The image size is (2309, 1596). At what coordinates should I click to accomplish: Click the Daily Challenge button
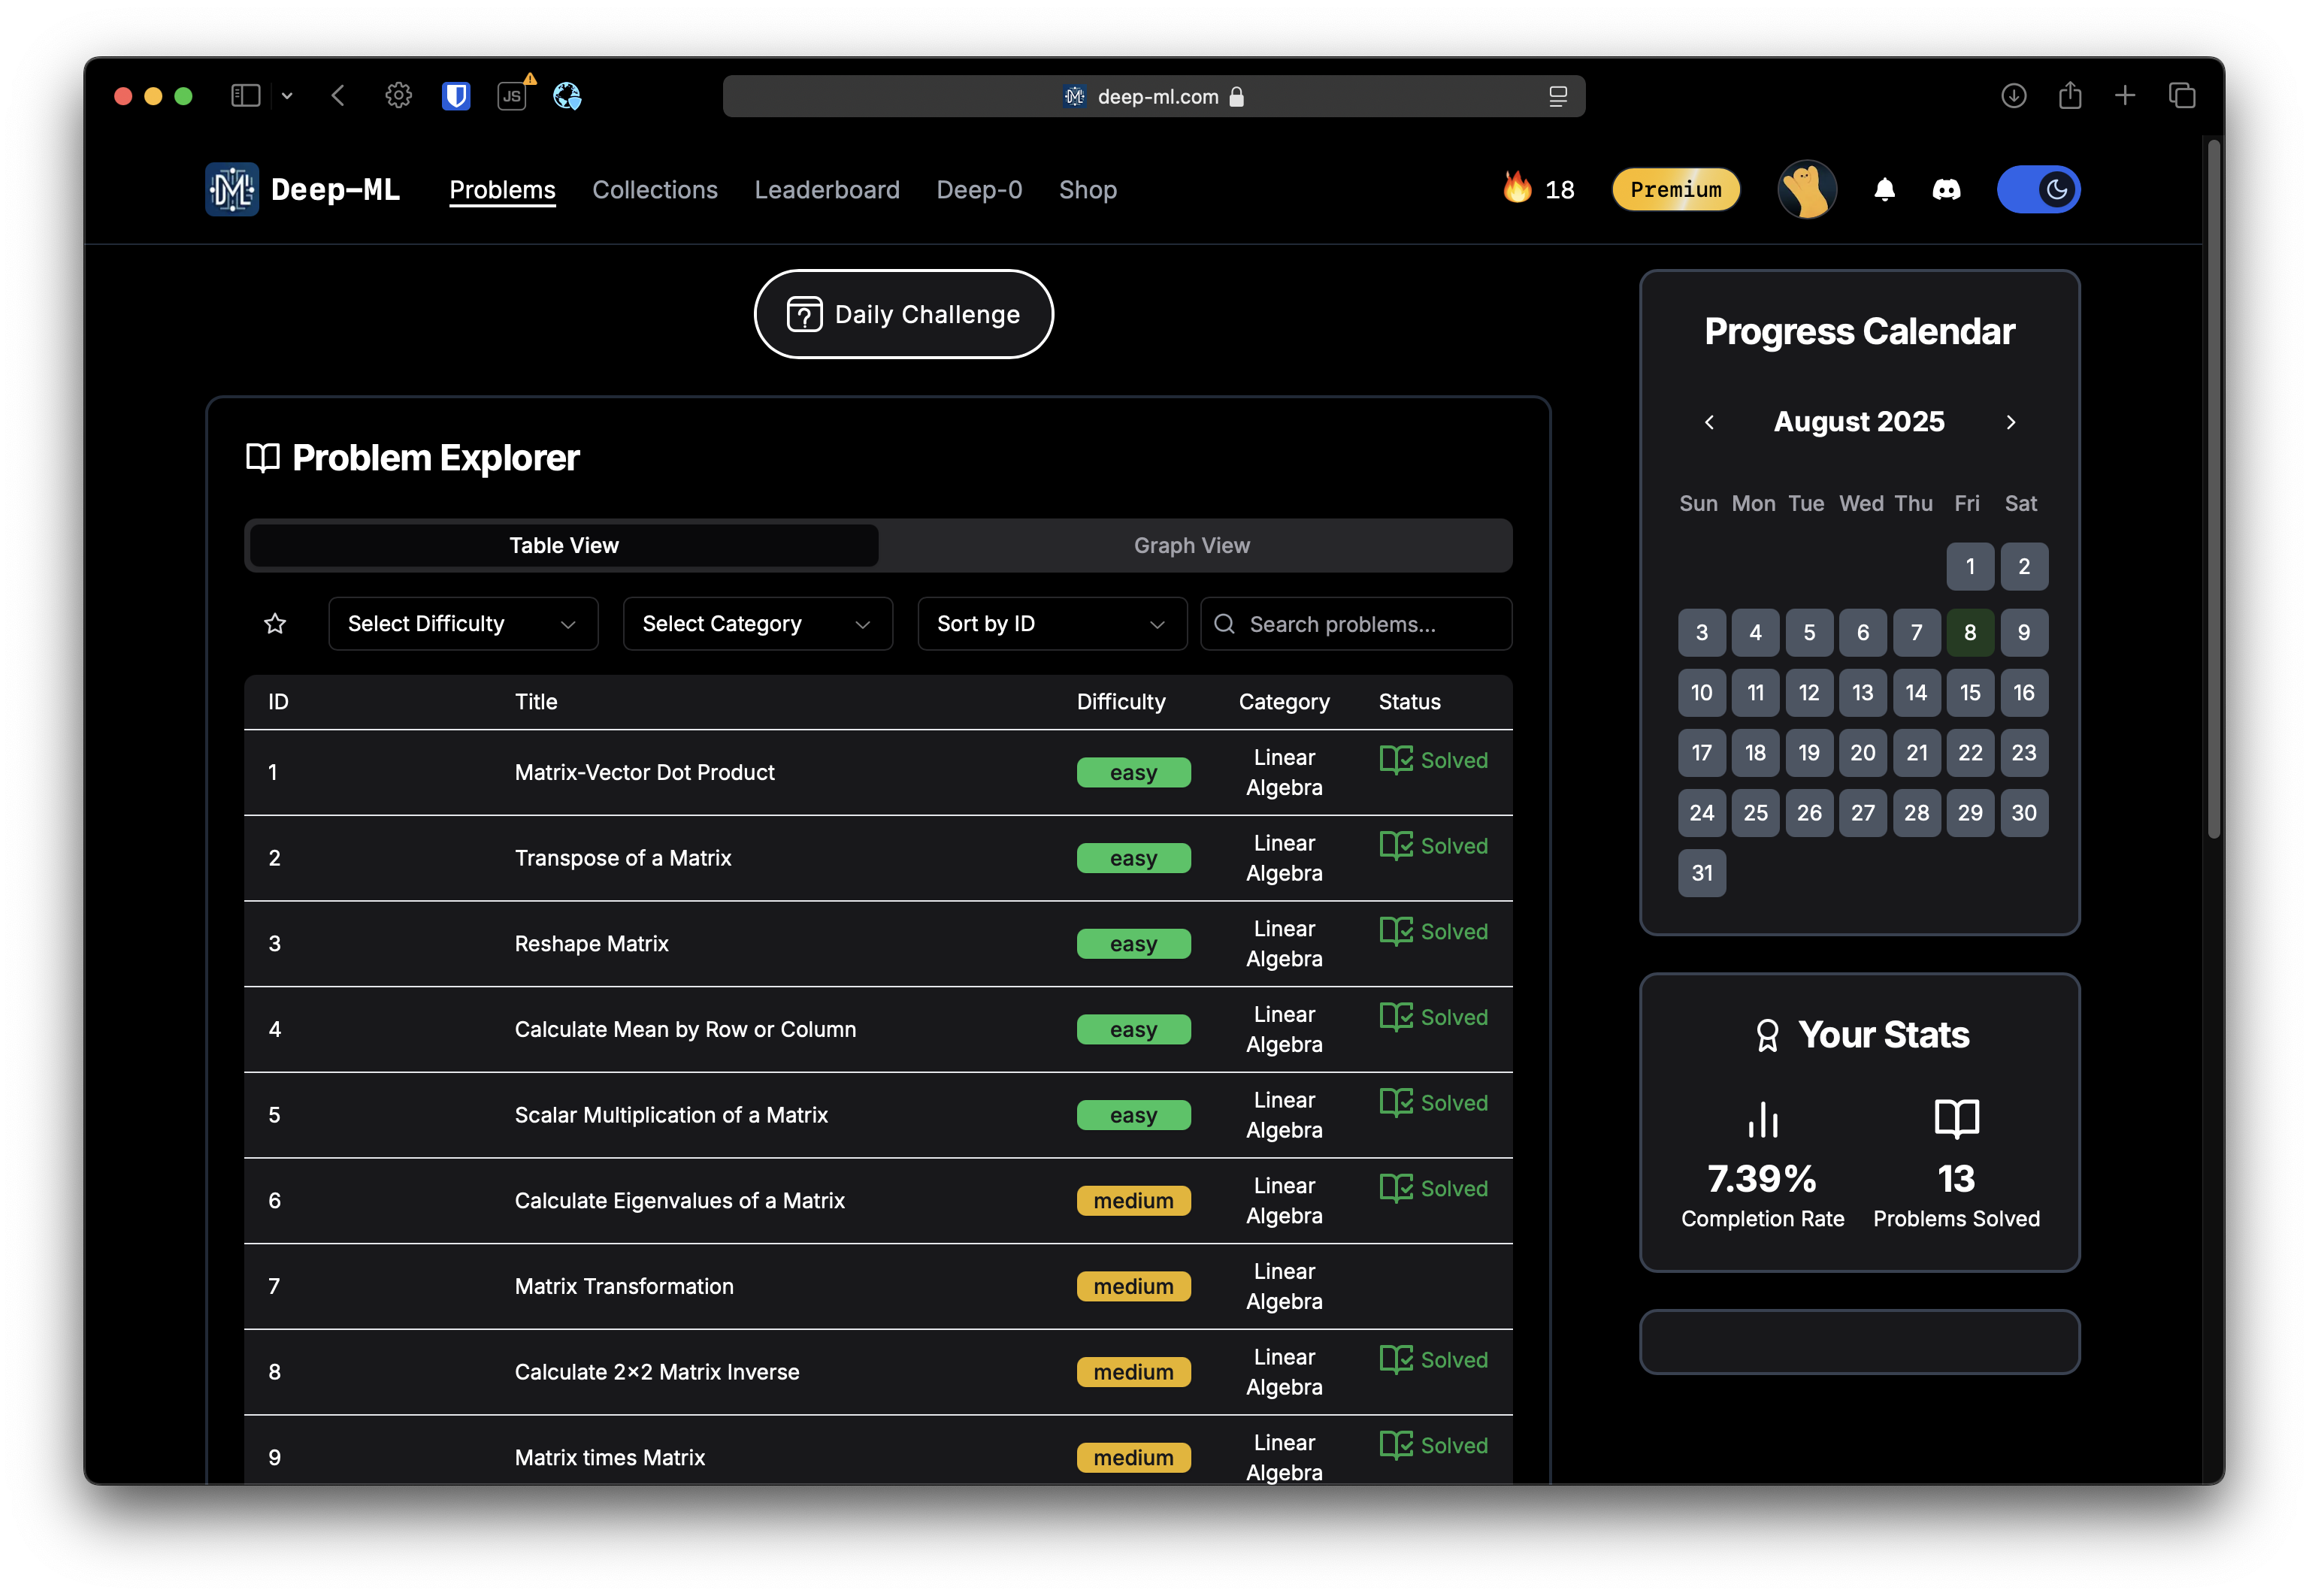coord(903,314)
